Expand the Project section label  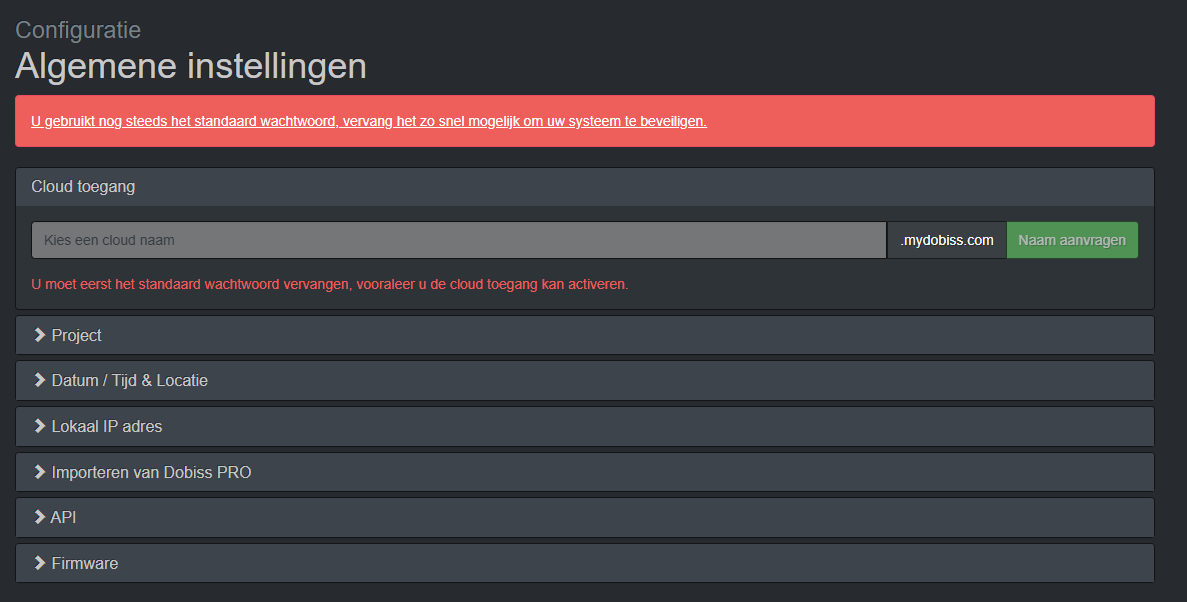77,335
